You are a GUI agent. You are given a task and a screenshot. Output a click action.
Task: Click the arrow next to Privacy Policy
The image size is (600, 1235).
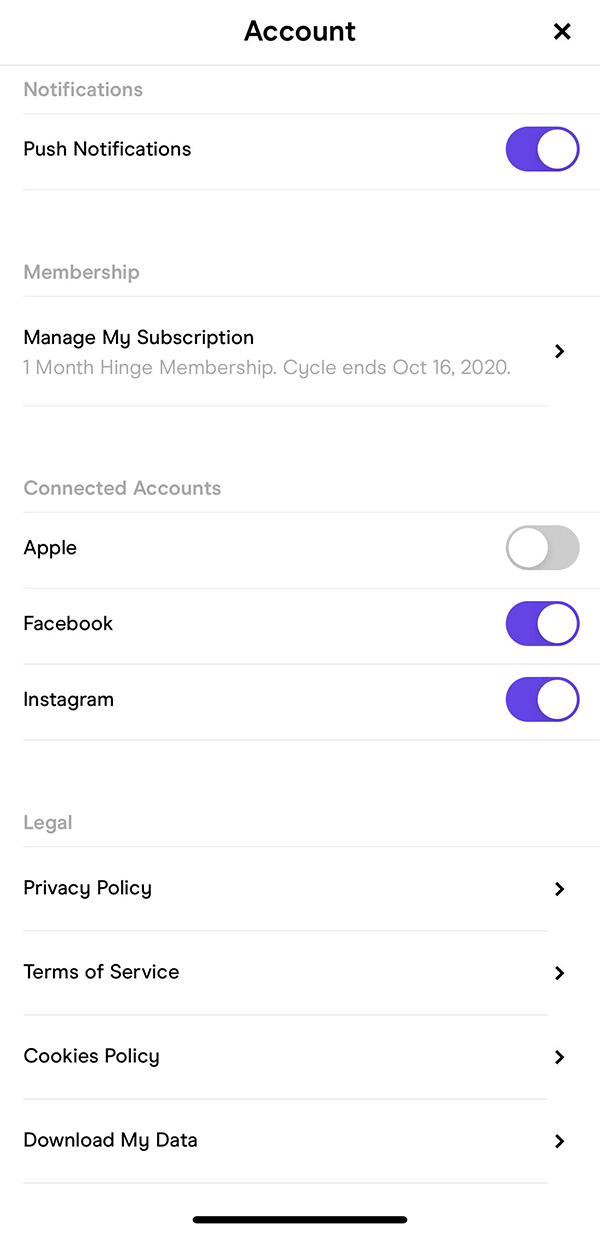560,889
